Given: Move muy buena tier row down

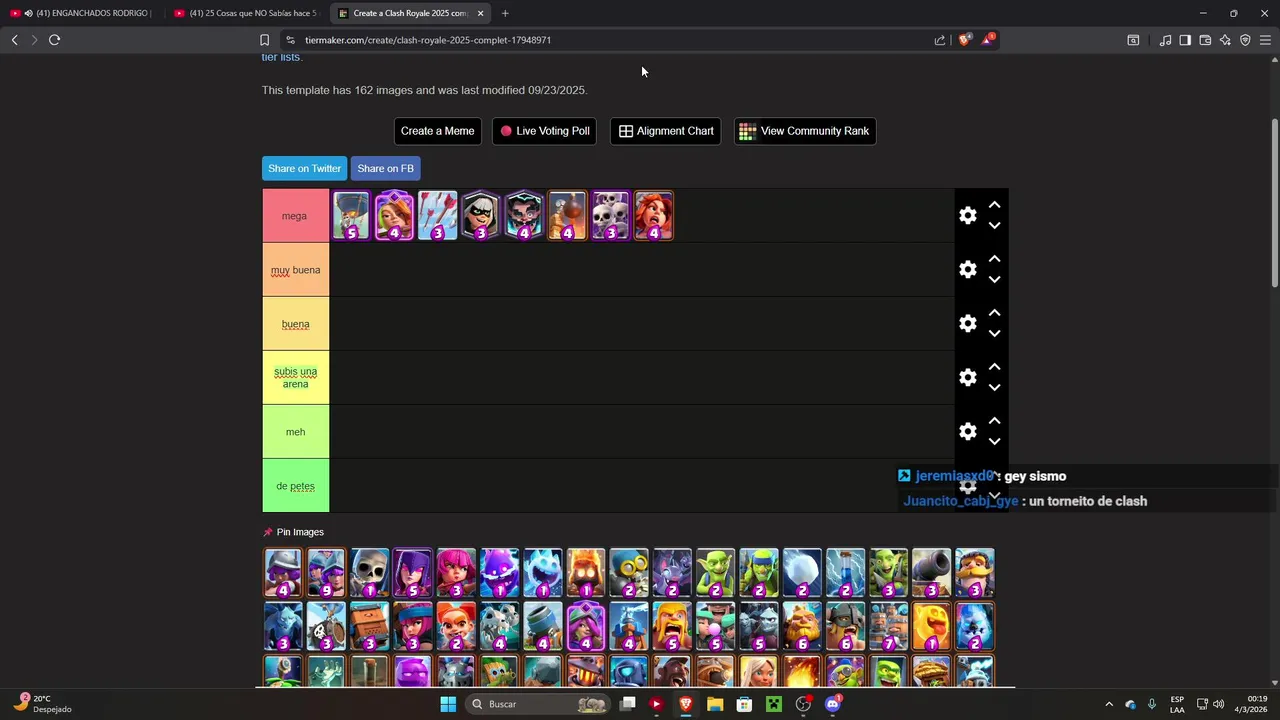Looking at the screenshot, I should coord(994,280).
